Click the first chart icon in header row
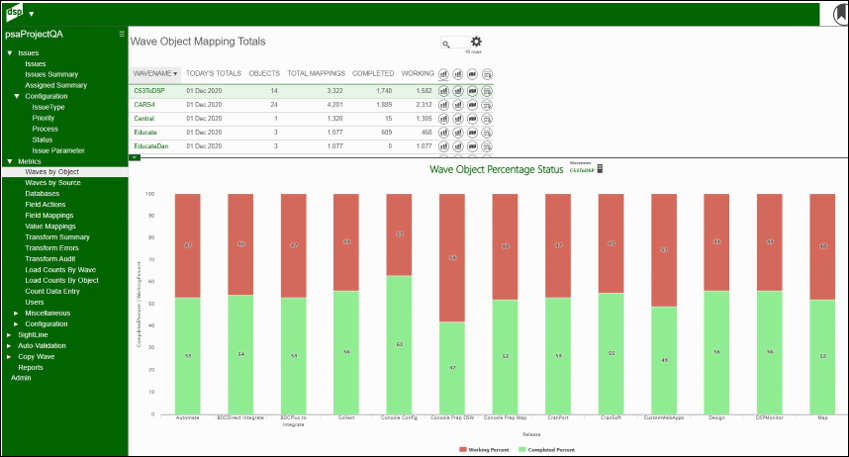Screen dimensions: 849x457 443,74
